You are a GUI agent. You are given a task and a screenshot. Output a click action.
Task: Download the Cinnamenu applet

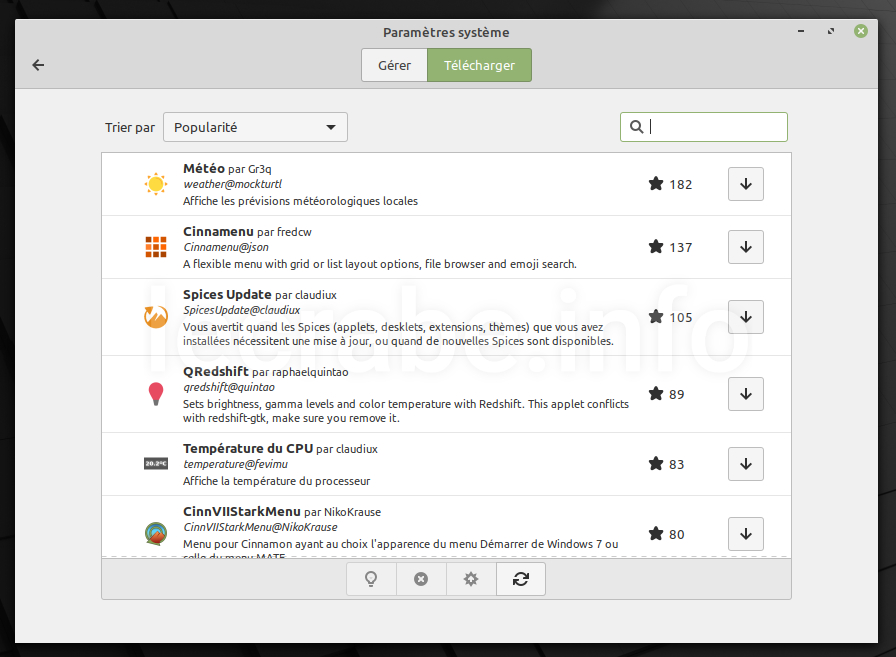746,247
